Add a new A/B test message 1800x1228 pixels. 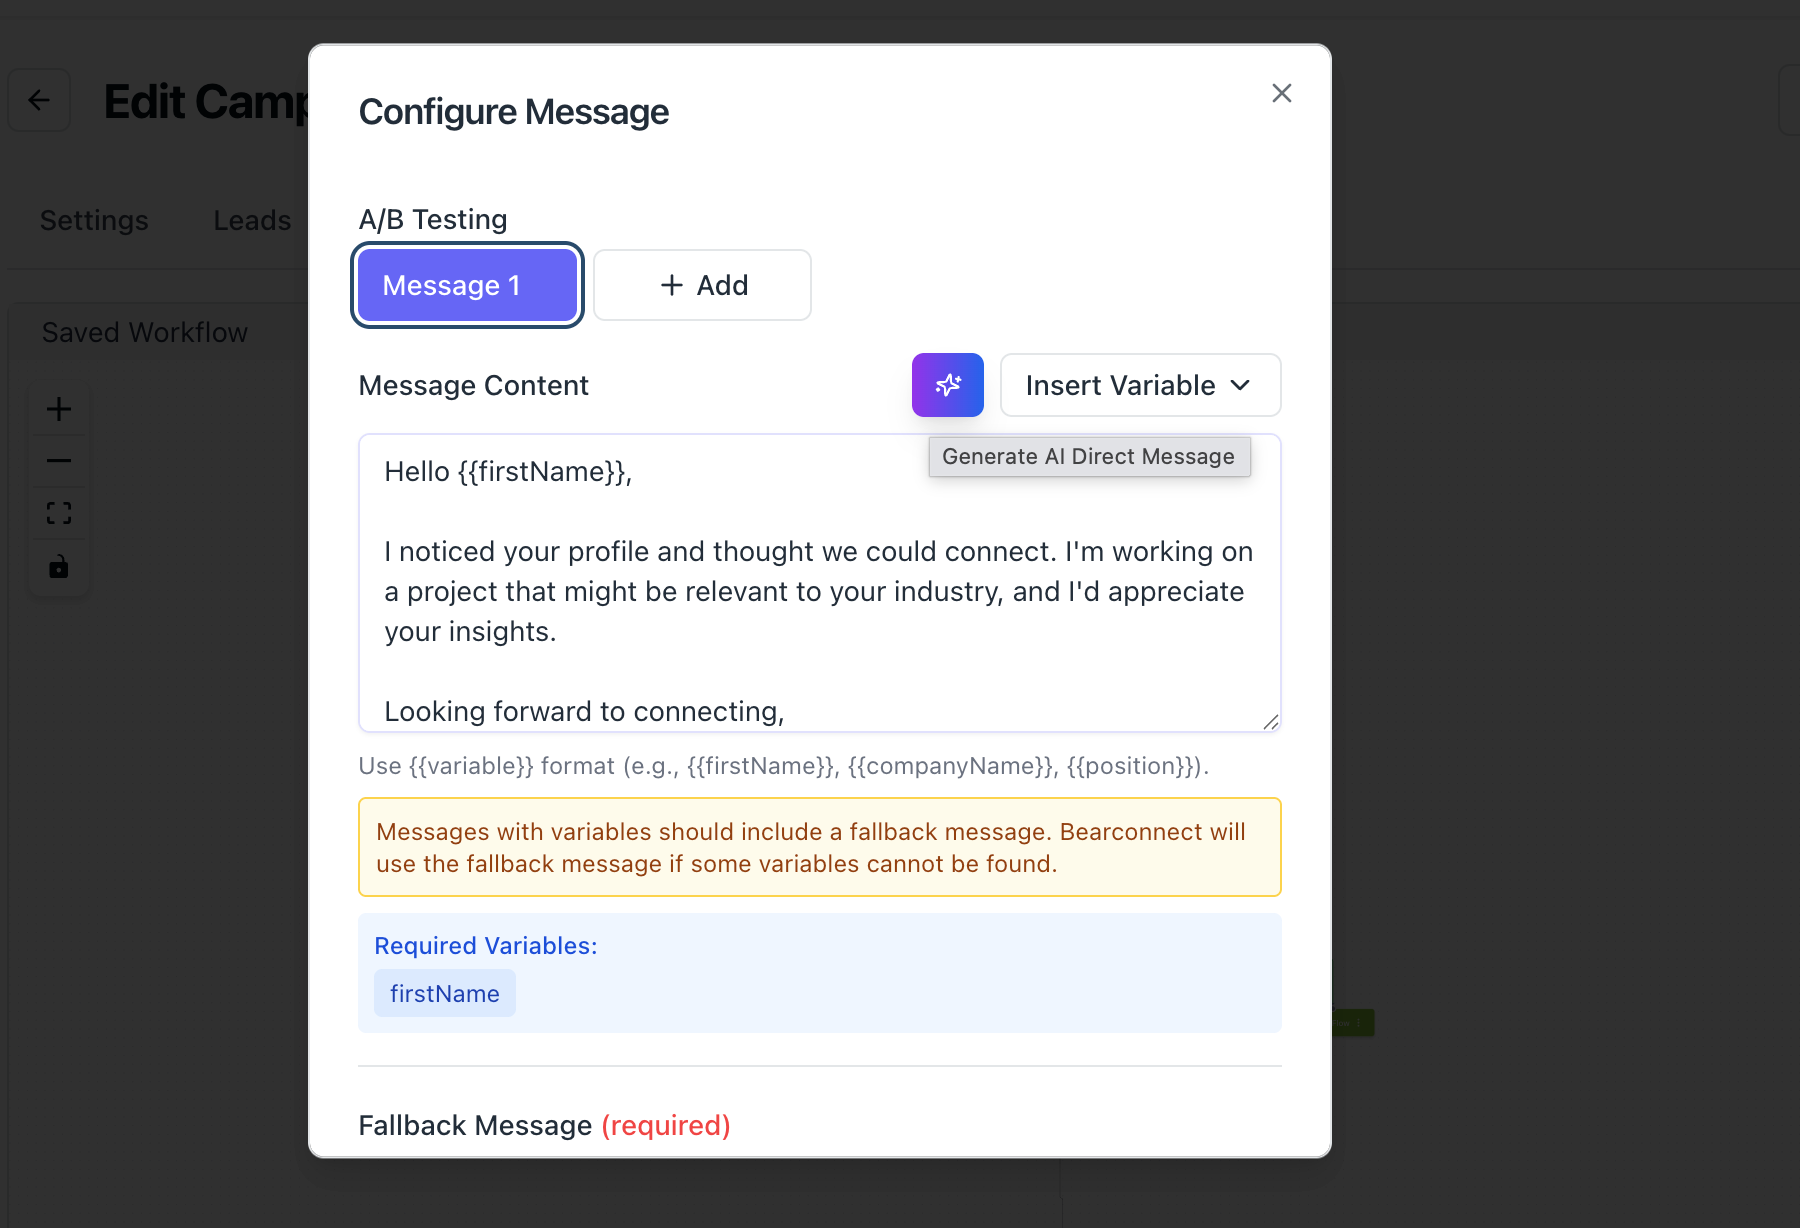[x=702, y=285]
